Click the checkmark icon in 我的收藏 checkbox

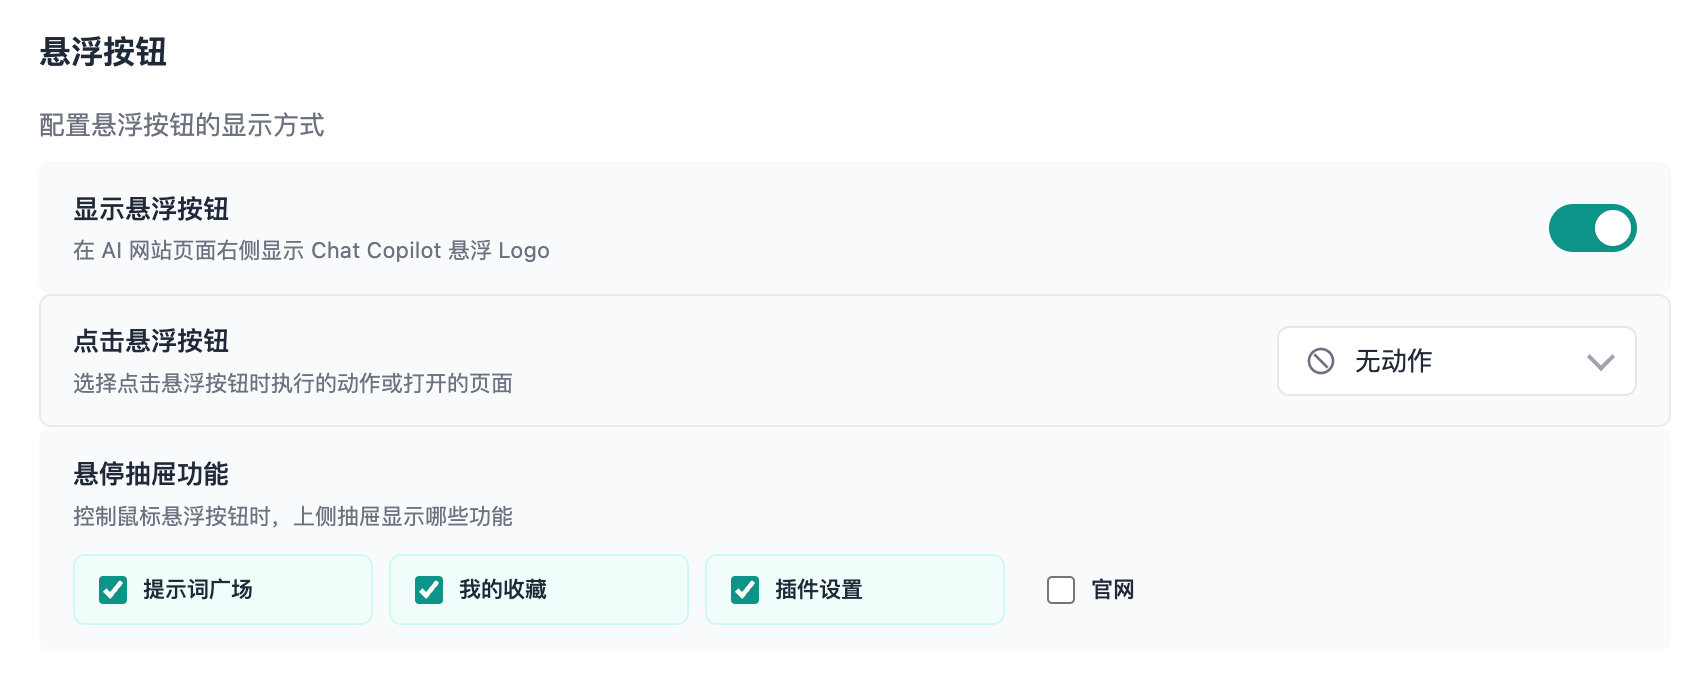pyautogui.click(x=429, y=590)
